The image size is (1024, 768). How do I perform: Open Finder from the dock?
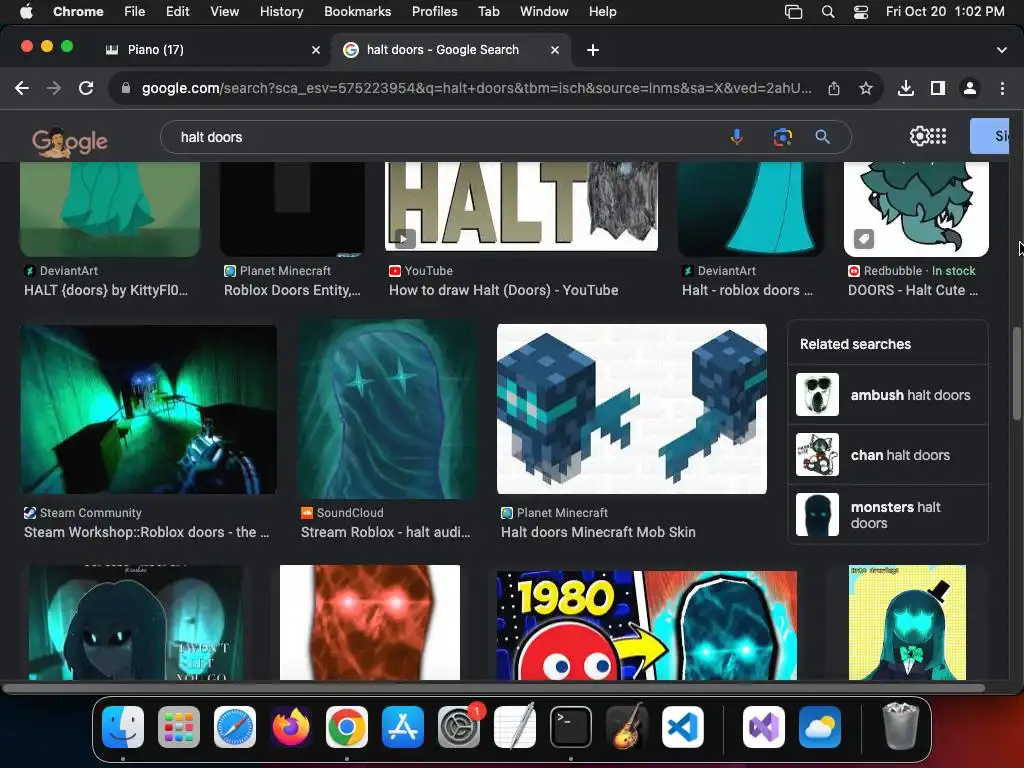[x=123, y=727]
